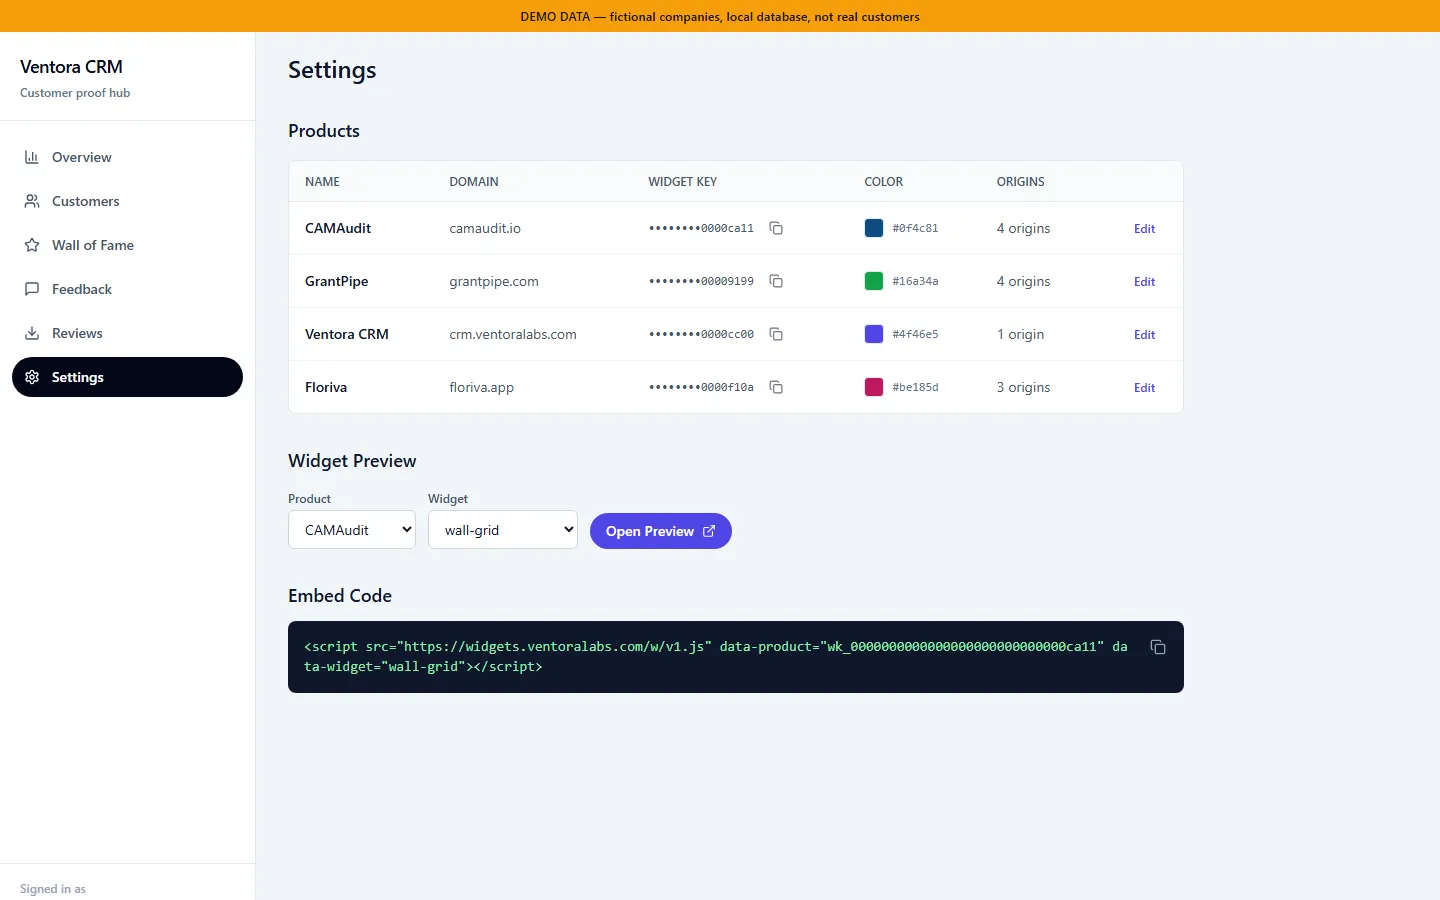Click GrantPipe's 4 origins cell

pos(1023,281)
